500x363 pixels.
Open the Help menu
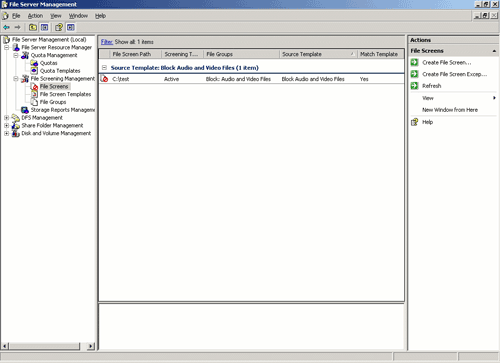coord(100,16)
